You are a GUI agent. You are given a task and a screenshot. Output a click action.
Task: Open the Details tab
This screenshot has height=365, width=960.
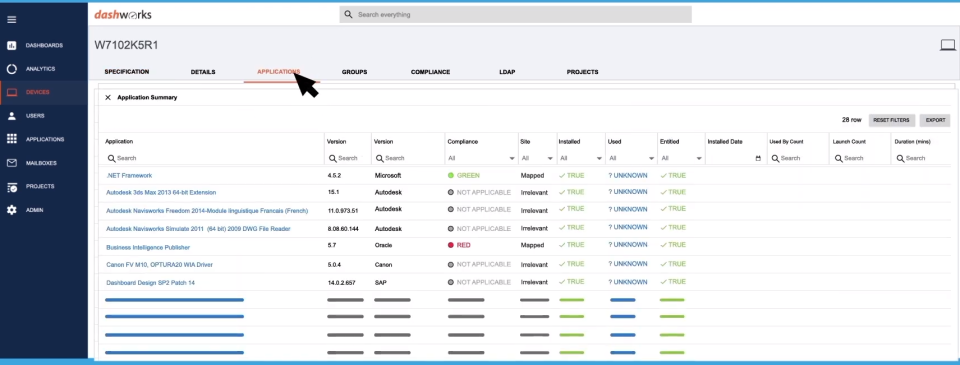click(203, 72)
